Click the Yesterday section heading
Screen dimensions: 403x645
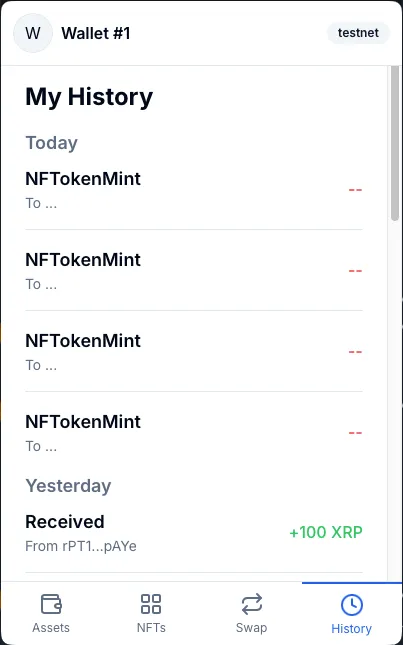68,486
